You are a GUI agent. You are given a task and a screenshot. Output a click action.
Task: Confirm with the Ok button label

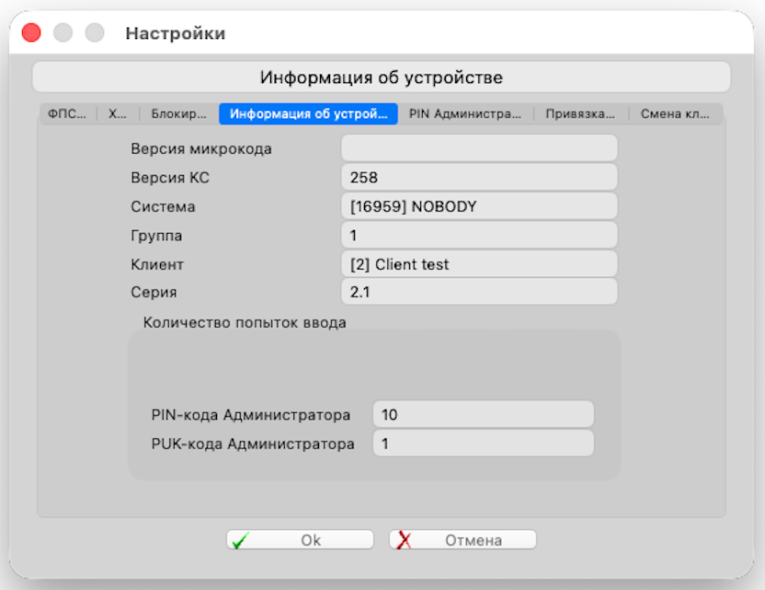pyautogui.click(x=311, y=540)
